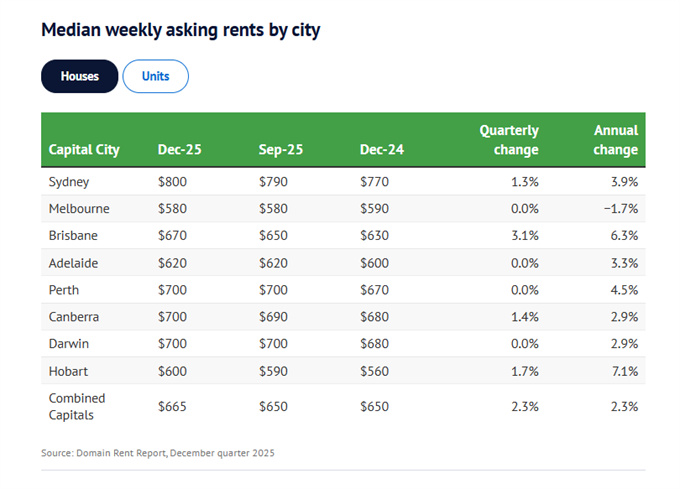Click Melbourne's −1.7% annual change value
Image resolution: width=680 pixels, height=489 pixels.
coord(619,209)
